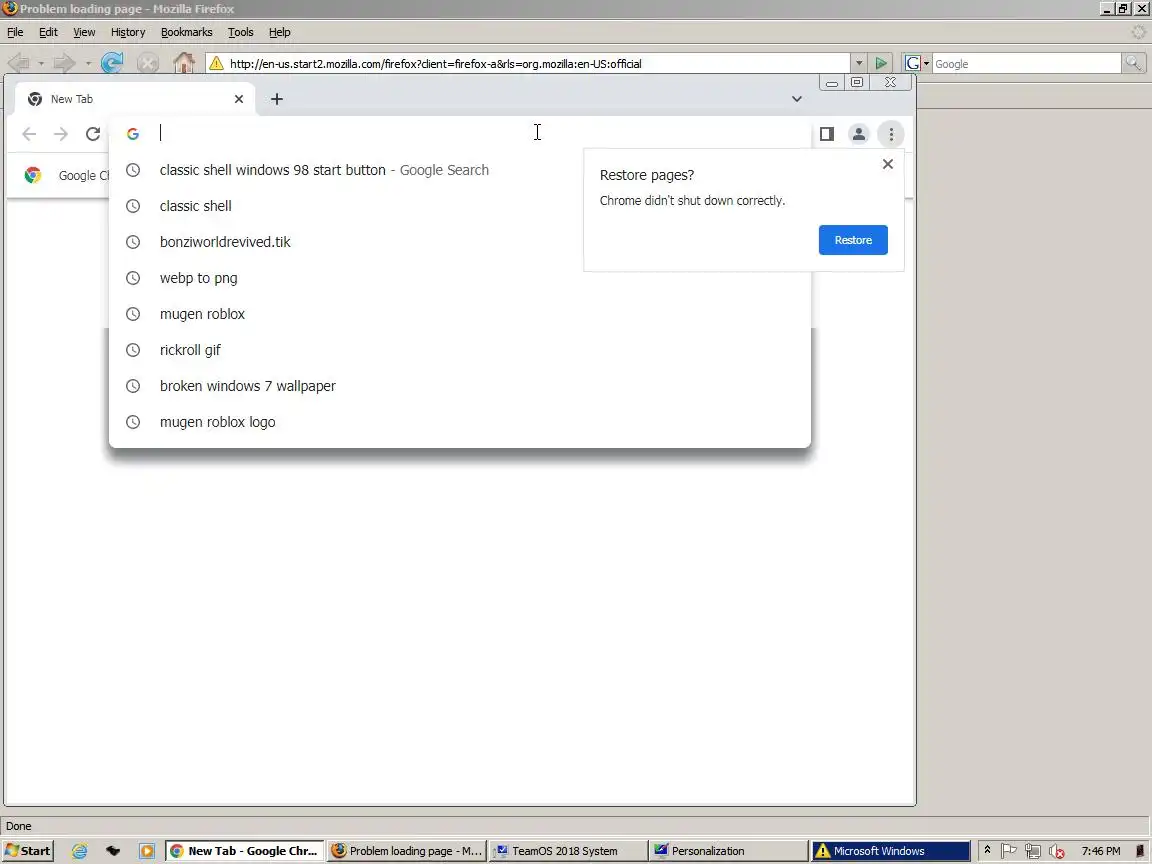Click the 7:46 PM clock in tray
The height and width of the screenshot is (864, 1152).
pyautogui.click(x=1101, y=851)
